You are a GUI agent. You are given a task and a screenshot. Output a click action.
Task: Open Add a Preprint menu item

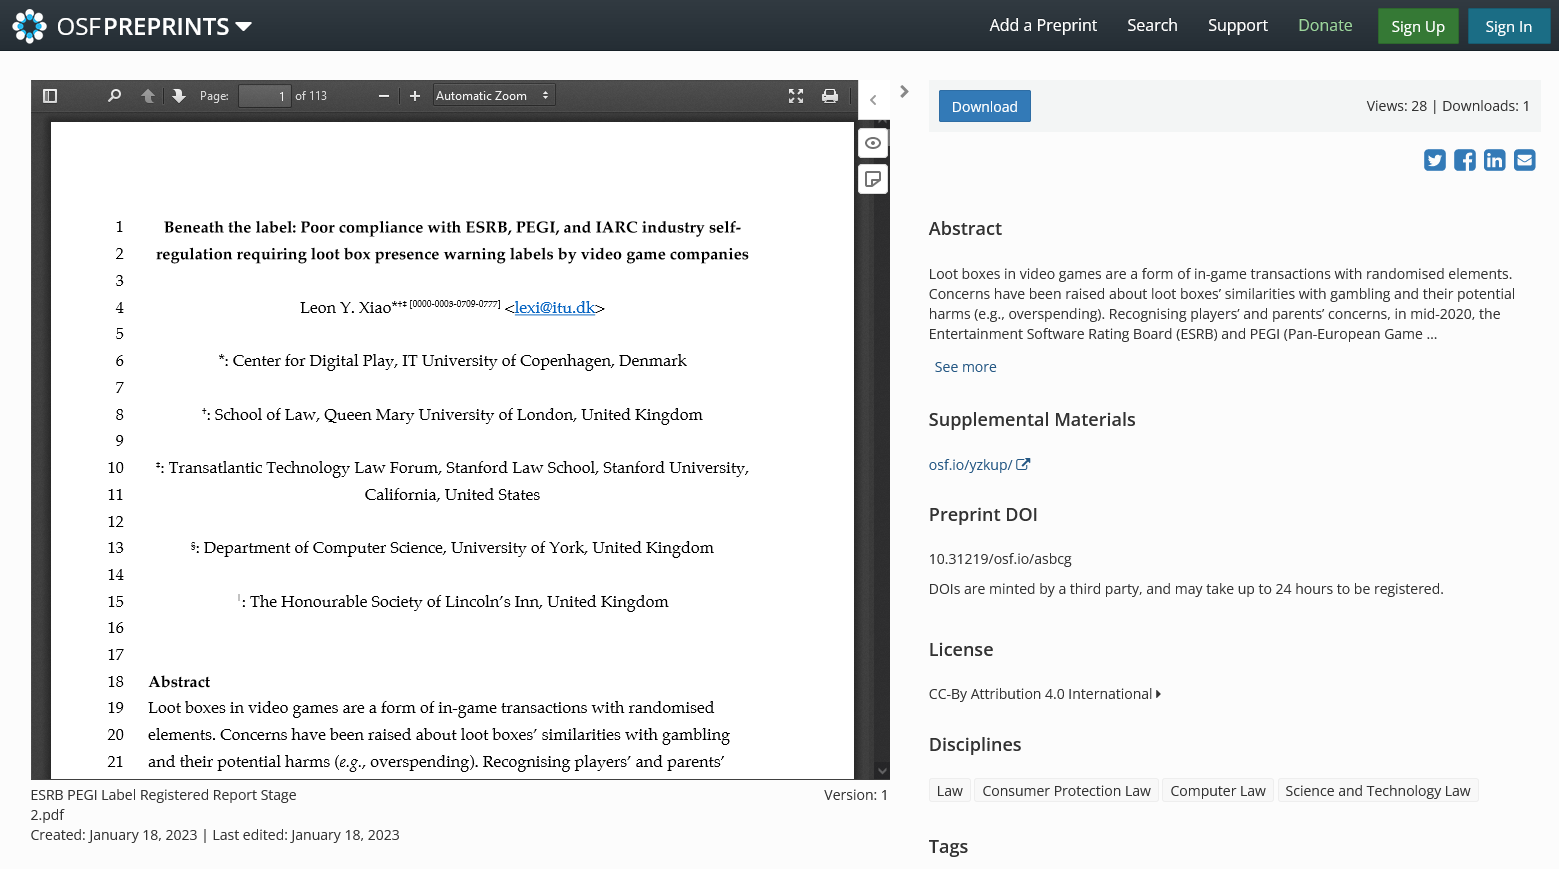(1043, 25)
